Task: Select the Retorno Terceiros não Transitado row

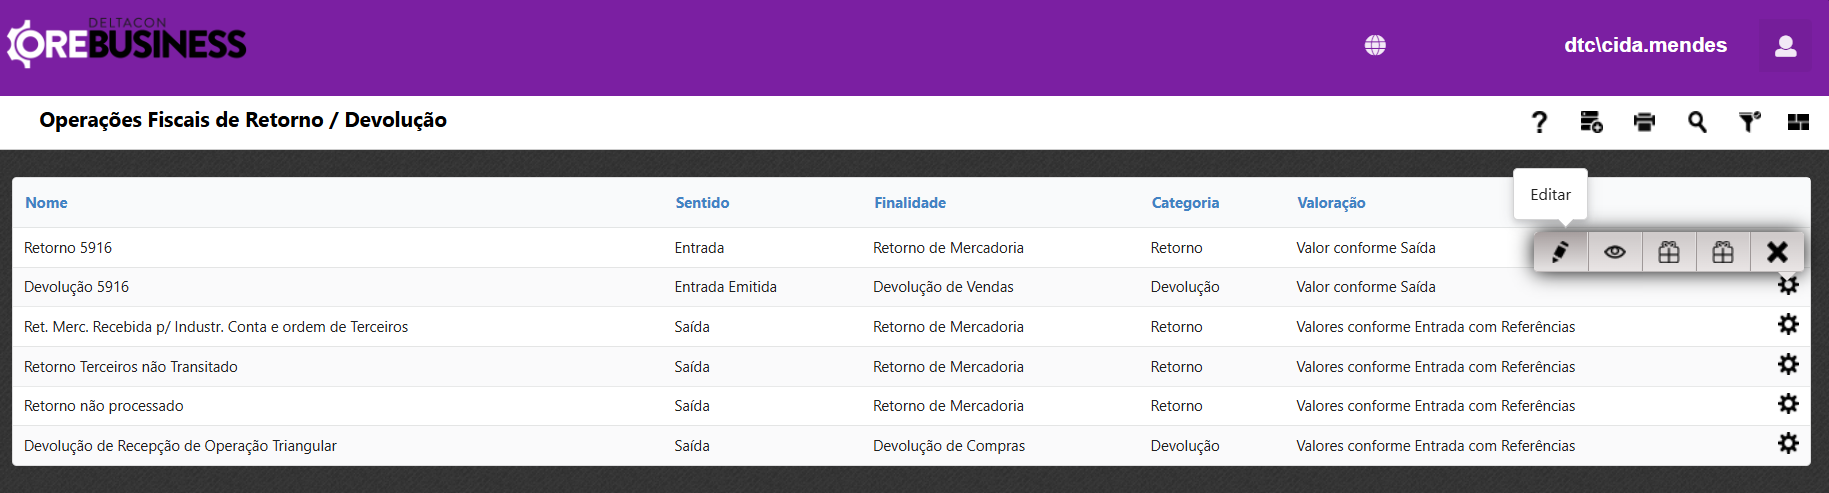Action: coord(131,367)
